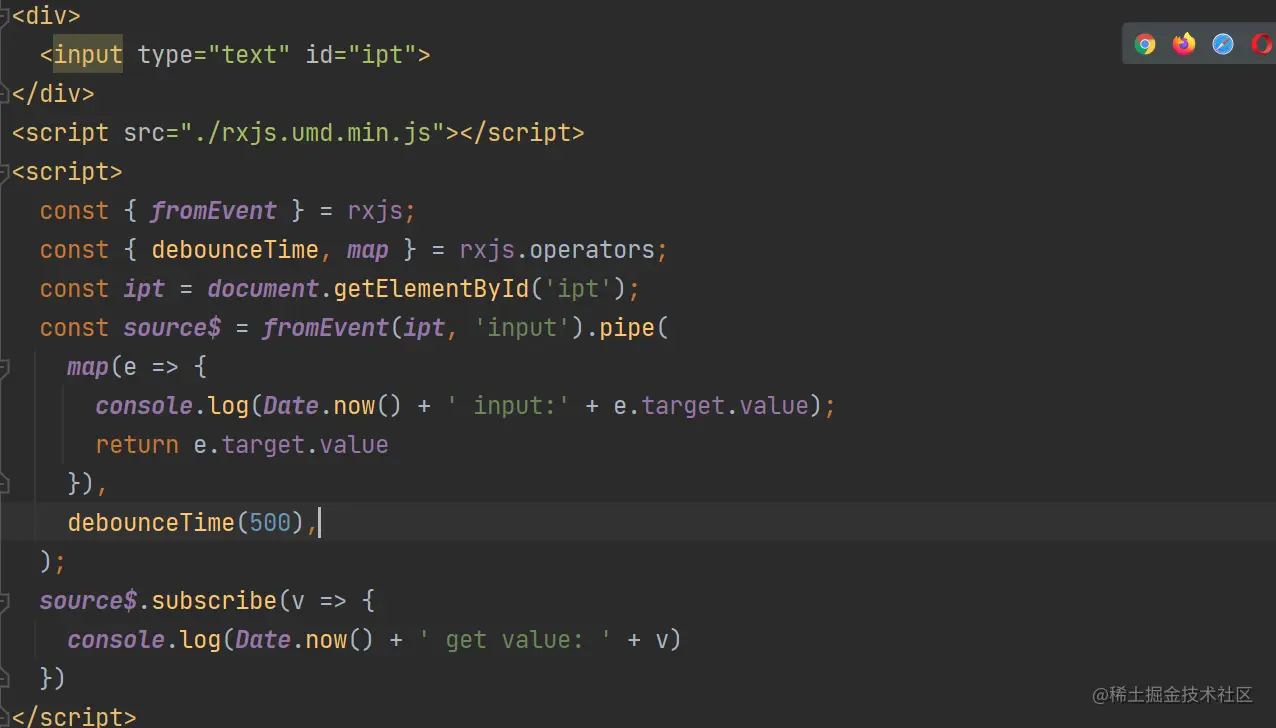Click the type="text" attribute

[x=214, y=54]
